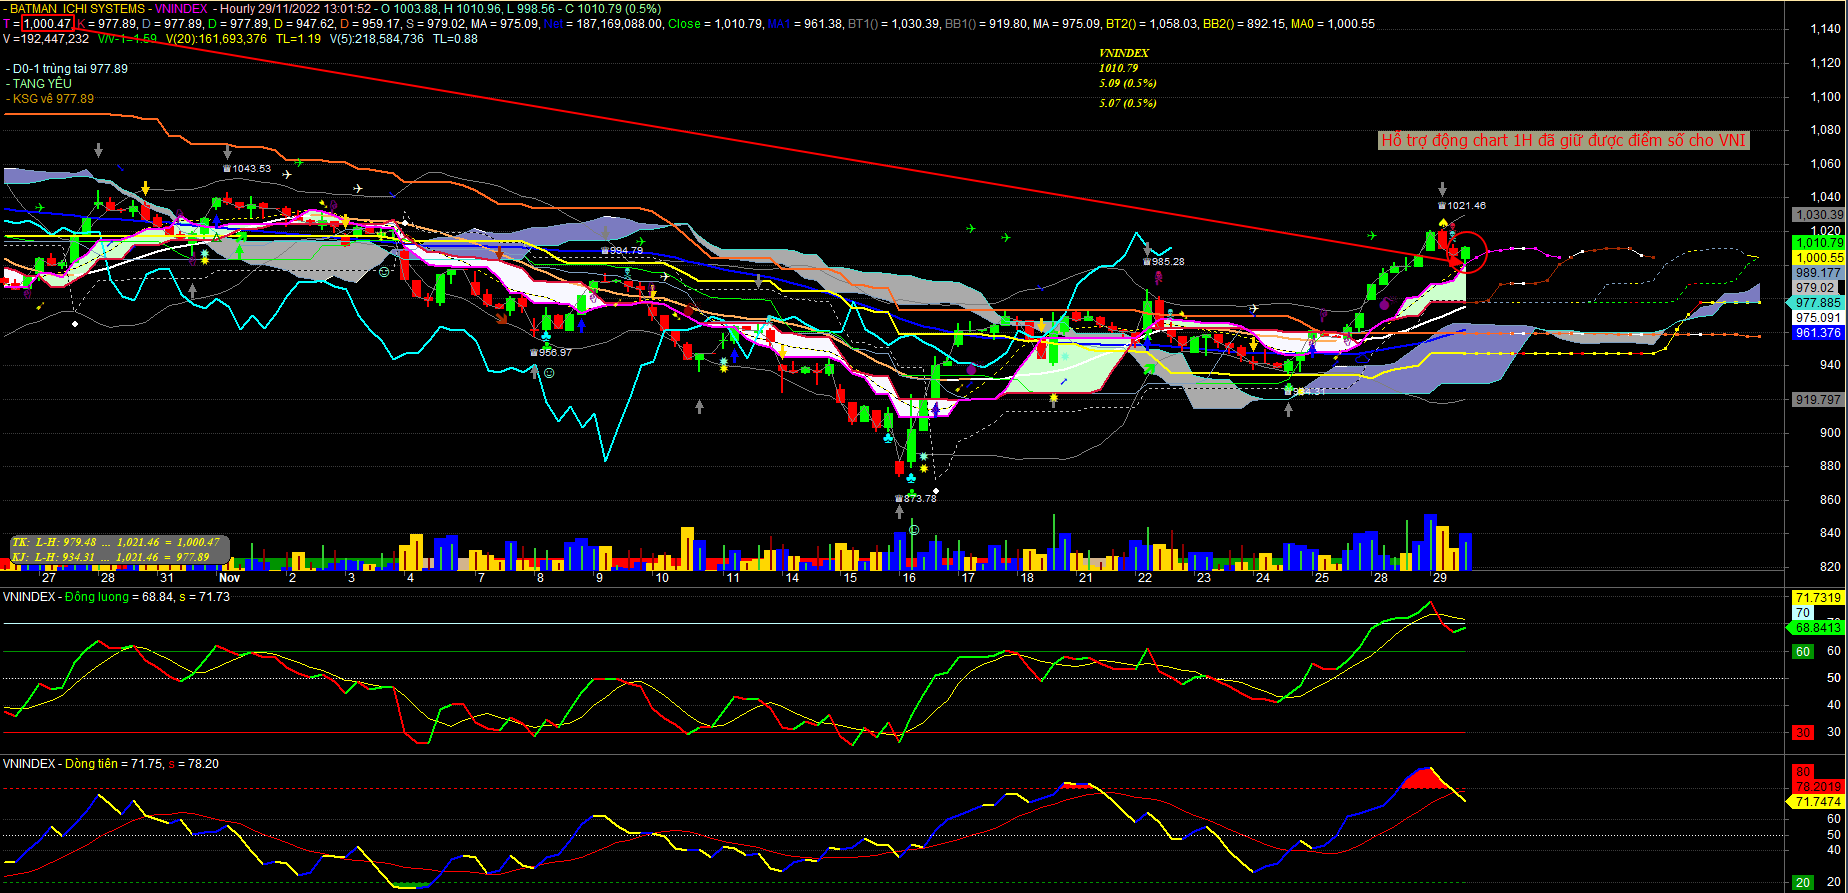Click the gray down arrow above 1021.46
This screenshot has width=1848, height=893.
pyautogui.click(x=1442, y=189)
